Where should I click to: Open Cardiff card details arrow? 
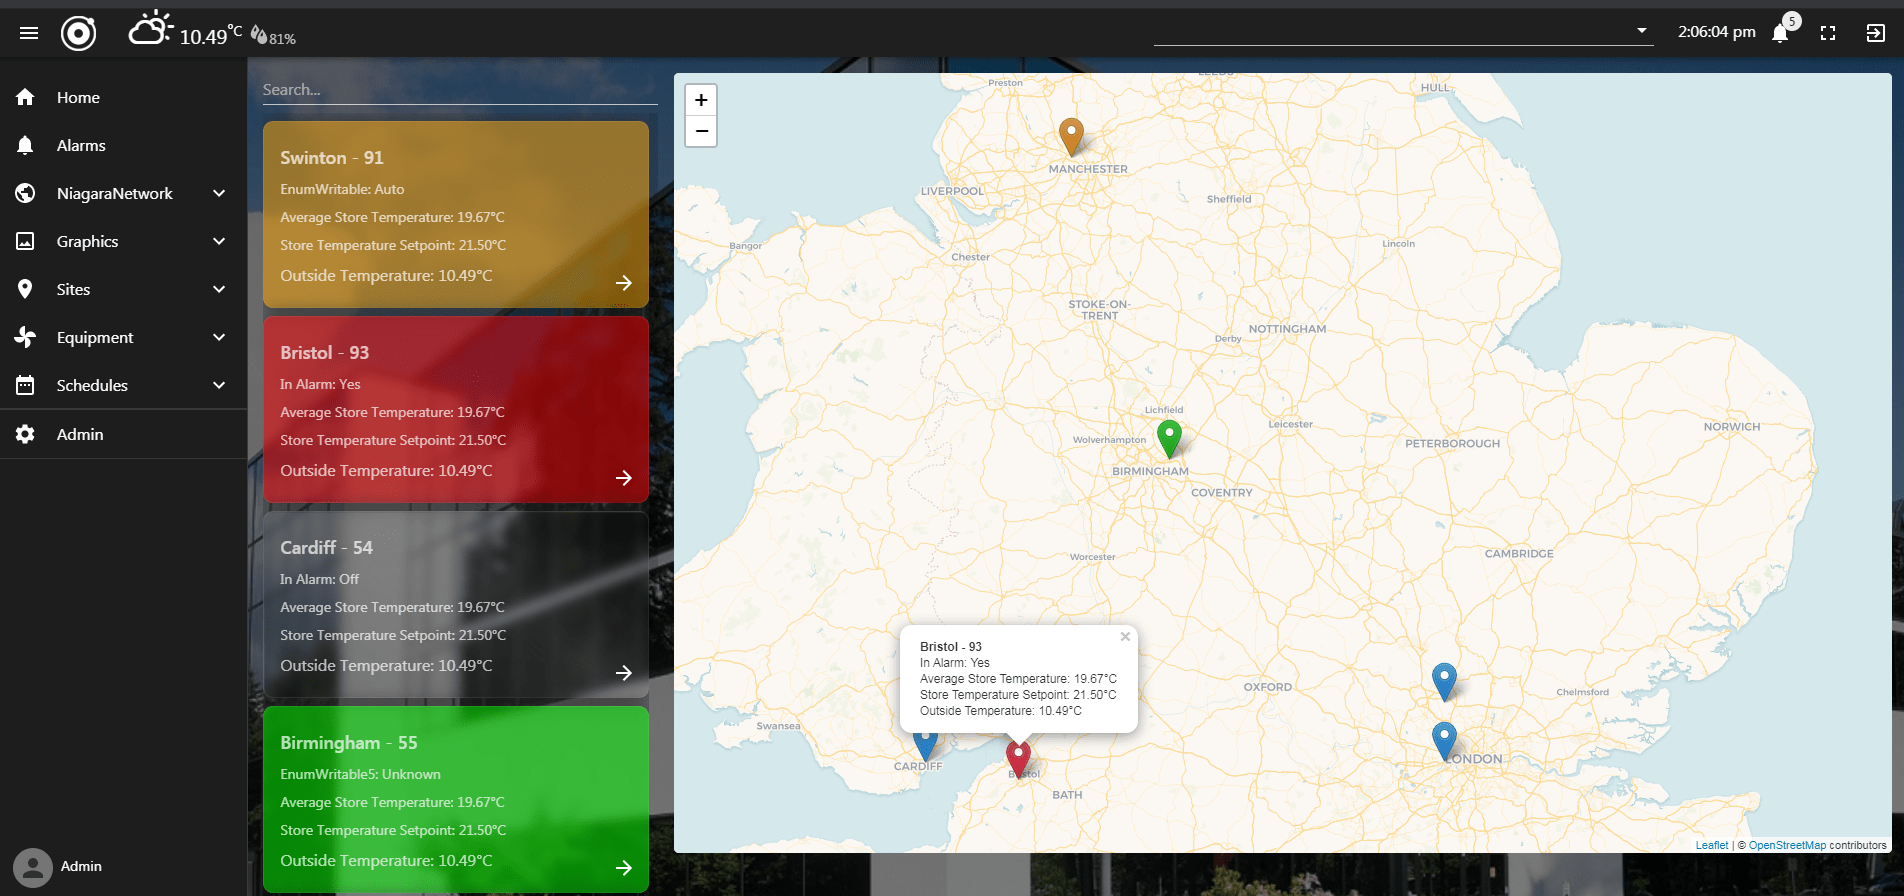pyautogui.click(x=623, y=673)
